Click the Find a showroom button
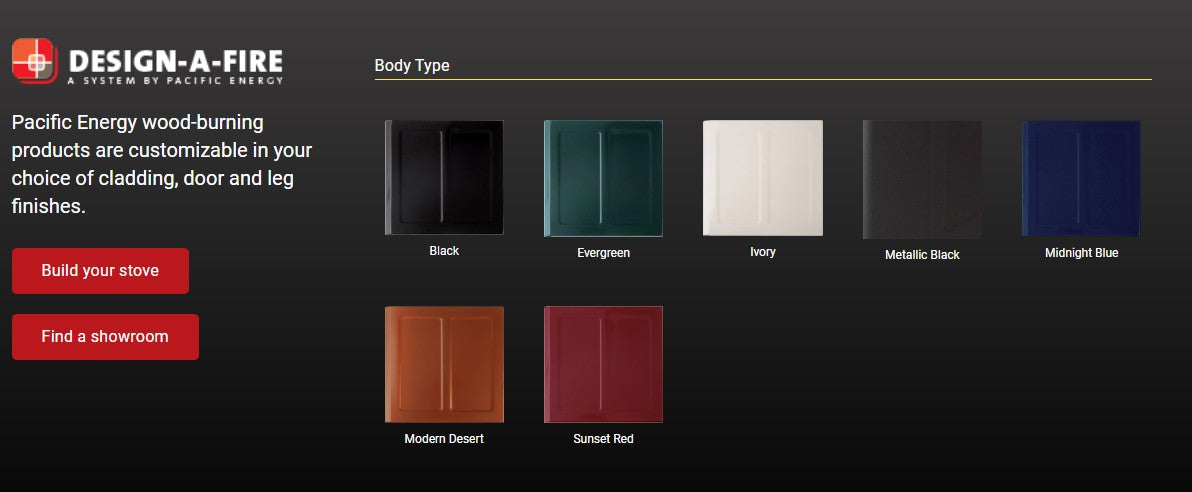1192x492 pixels. tap(105, 337)
